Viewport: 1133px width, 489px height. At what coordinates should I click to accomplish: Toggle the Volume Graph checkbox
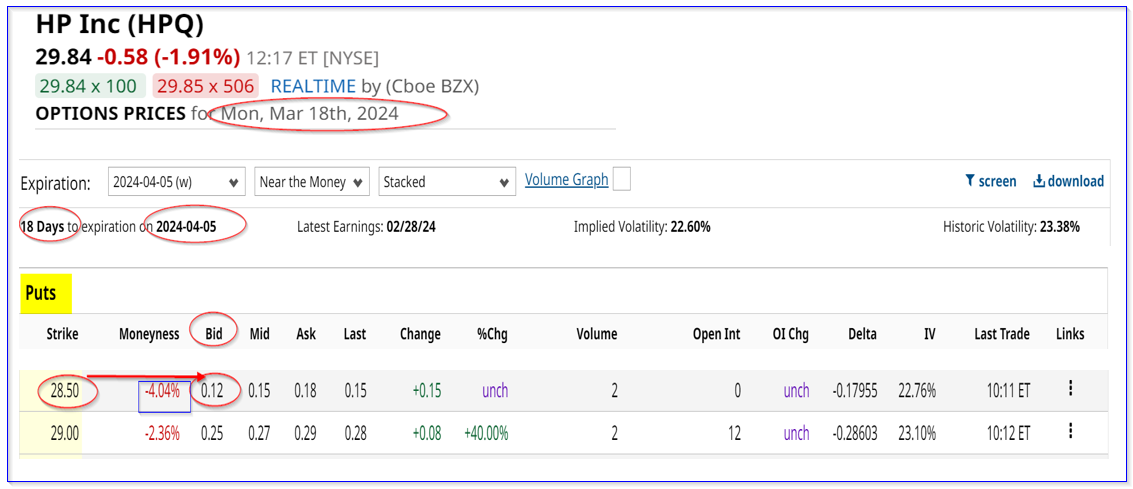tap(621, 180)
